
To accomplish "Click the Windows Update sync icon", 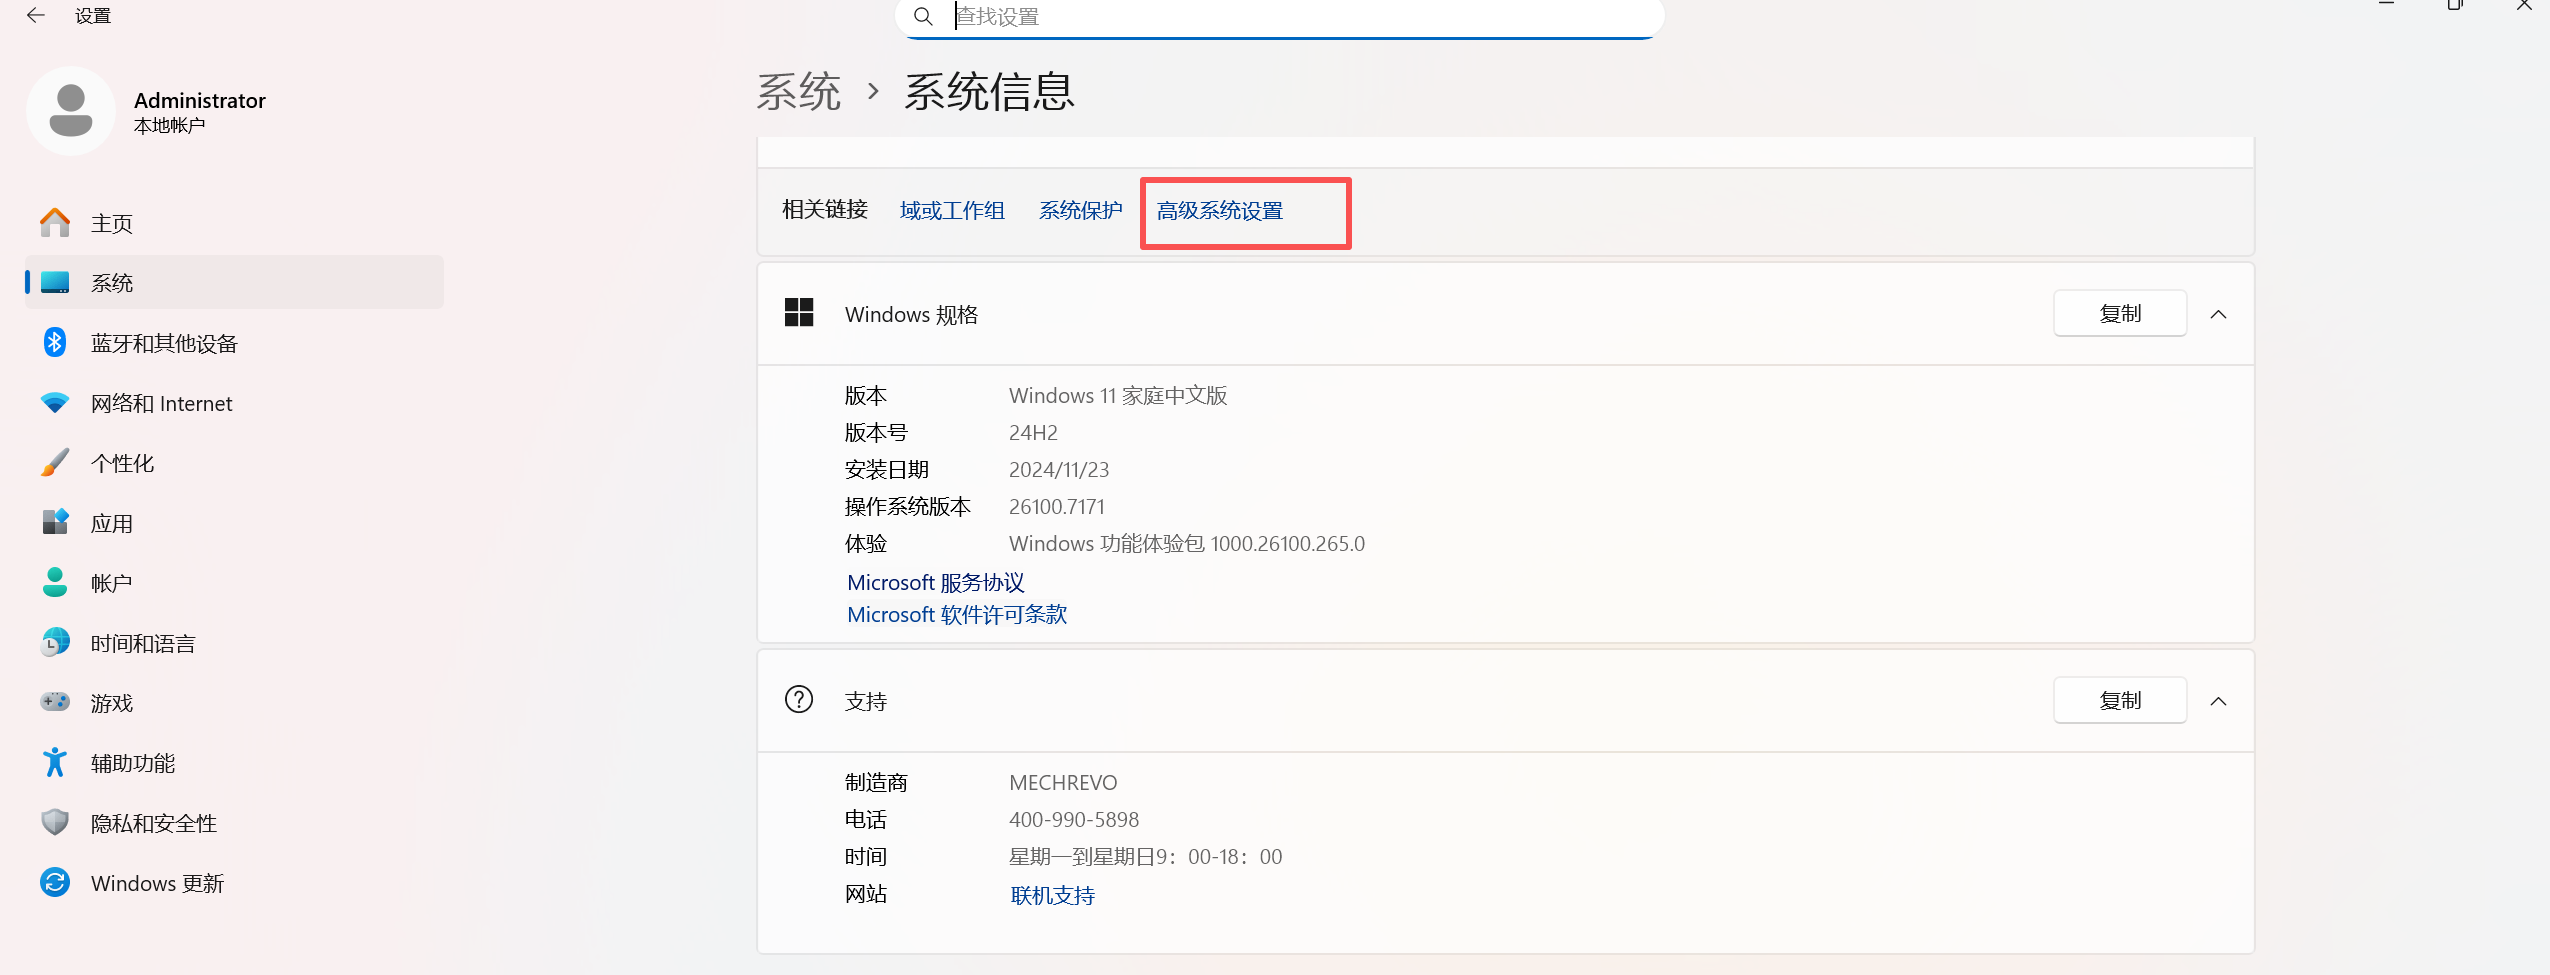I will [55, 882].
